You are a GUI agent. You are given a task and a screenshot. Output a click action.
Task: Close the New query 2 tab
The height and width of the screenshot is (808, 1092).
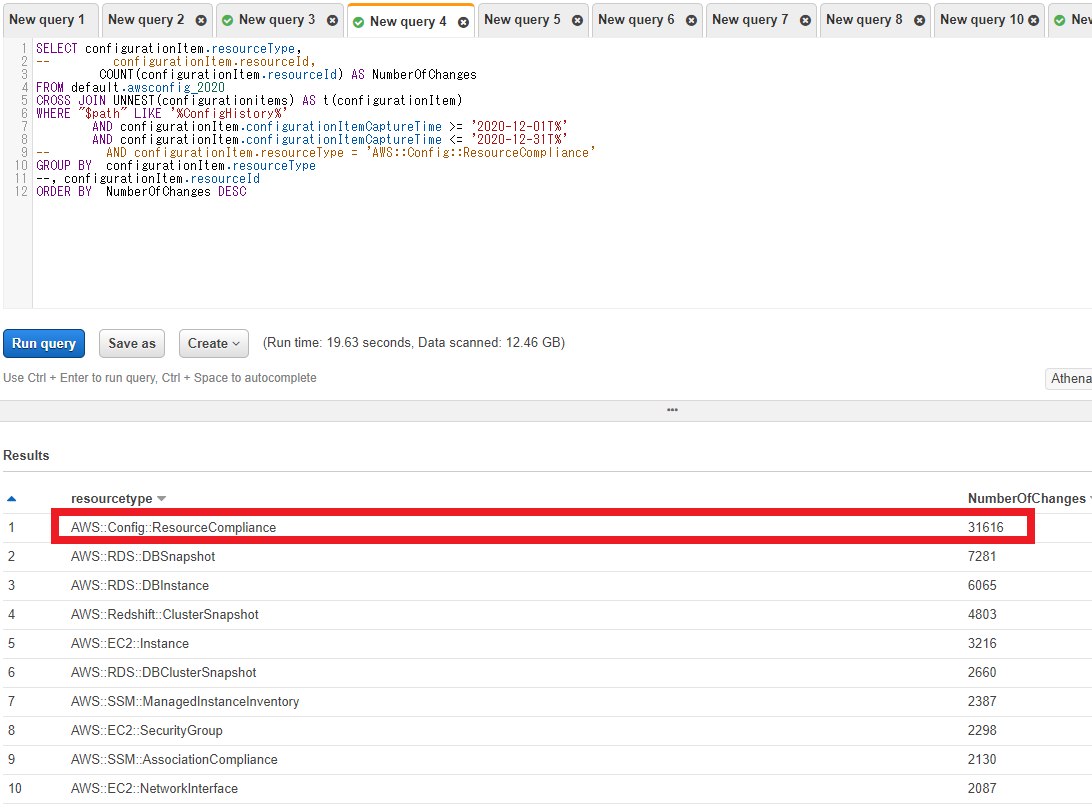(x=201, y=20)
